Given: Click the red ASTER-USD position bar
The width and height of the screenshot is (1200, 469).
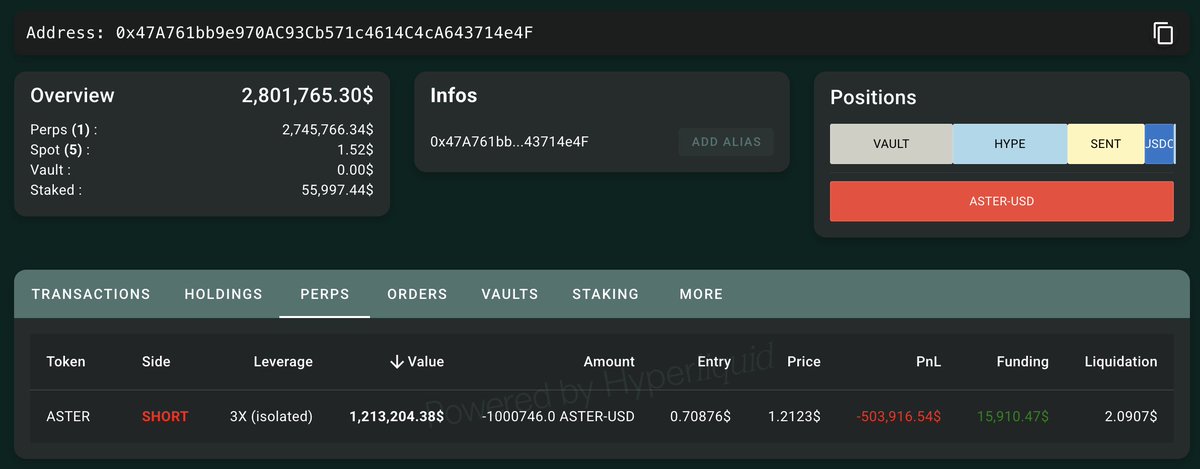Looking at the screenshot, I should [x=1002, y=201].
